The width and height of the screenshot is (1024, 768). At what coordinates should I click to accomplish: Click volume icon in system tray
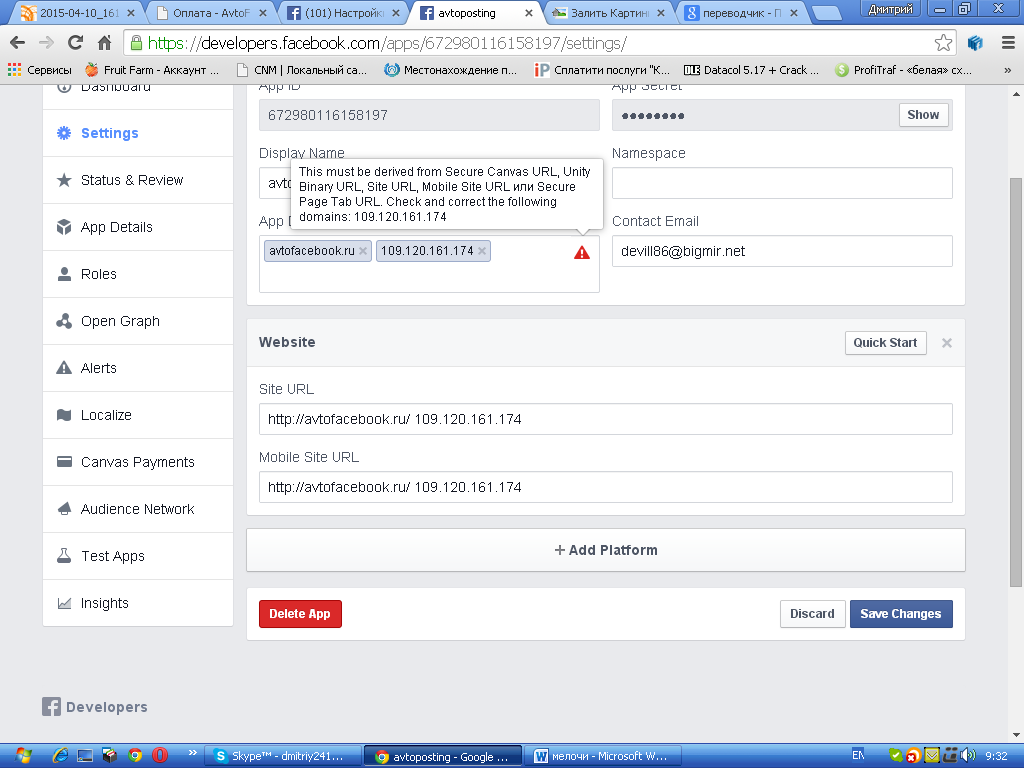pyautogui.click(x=967, y=756)
